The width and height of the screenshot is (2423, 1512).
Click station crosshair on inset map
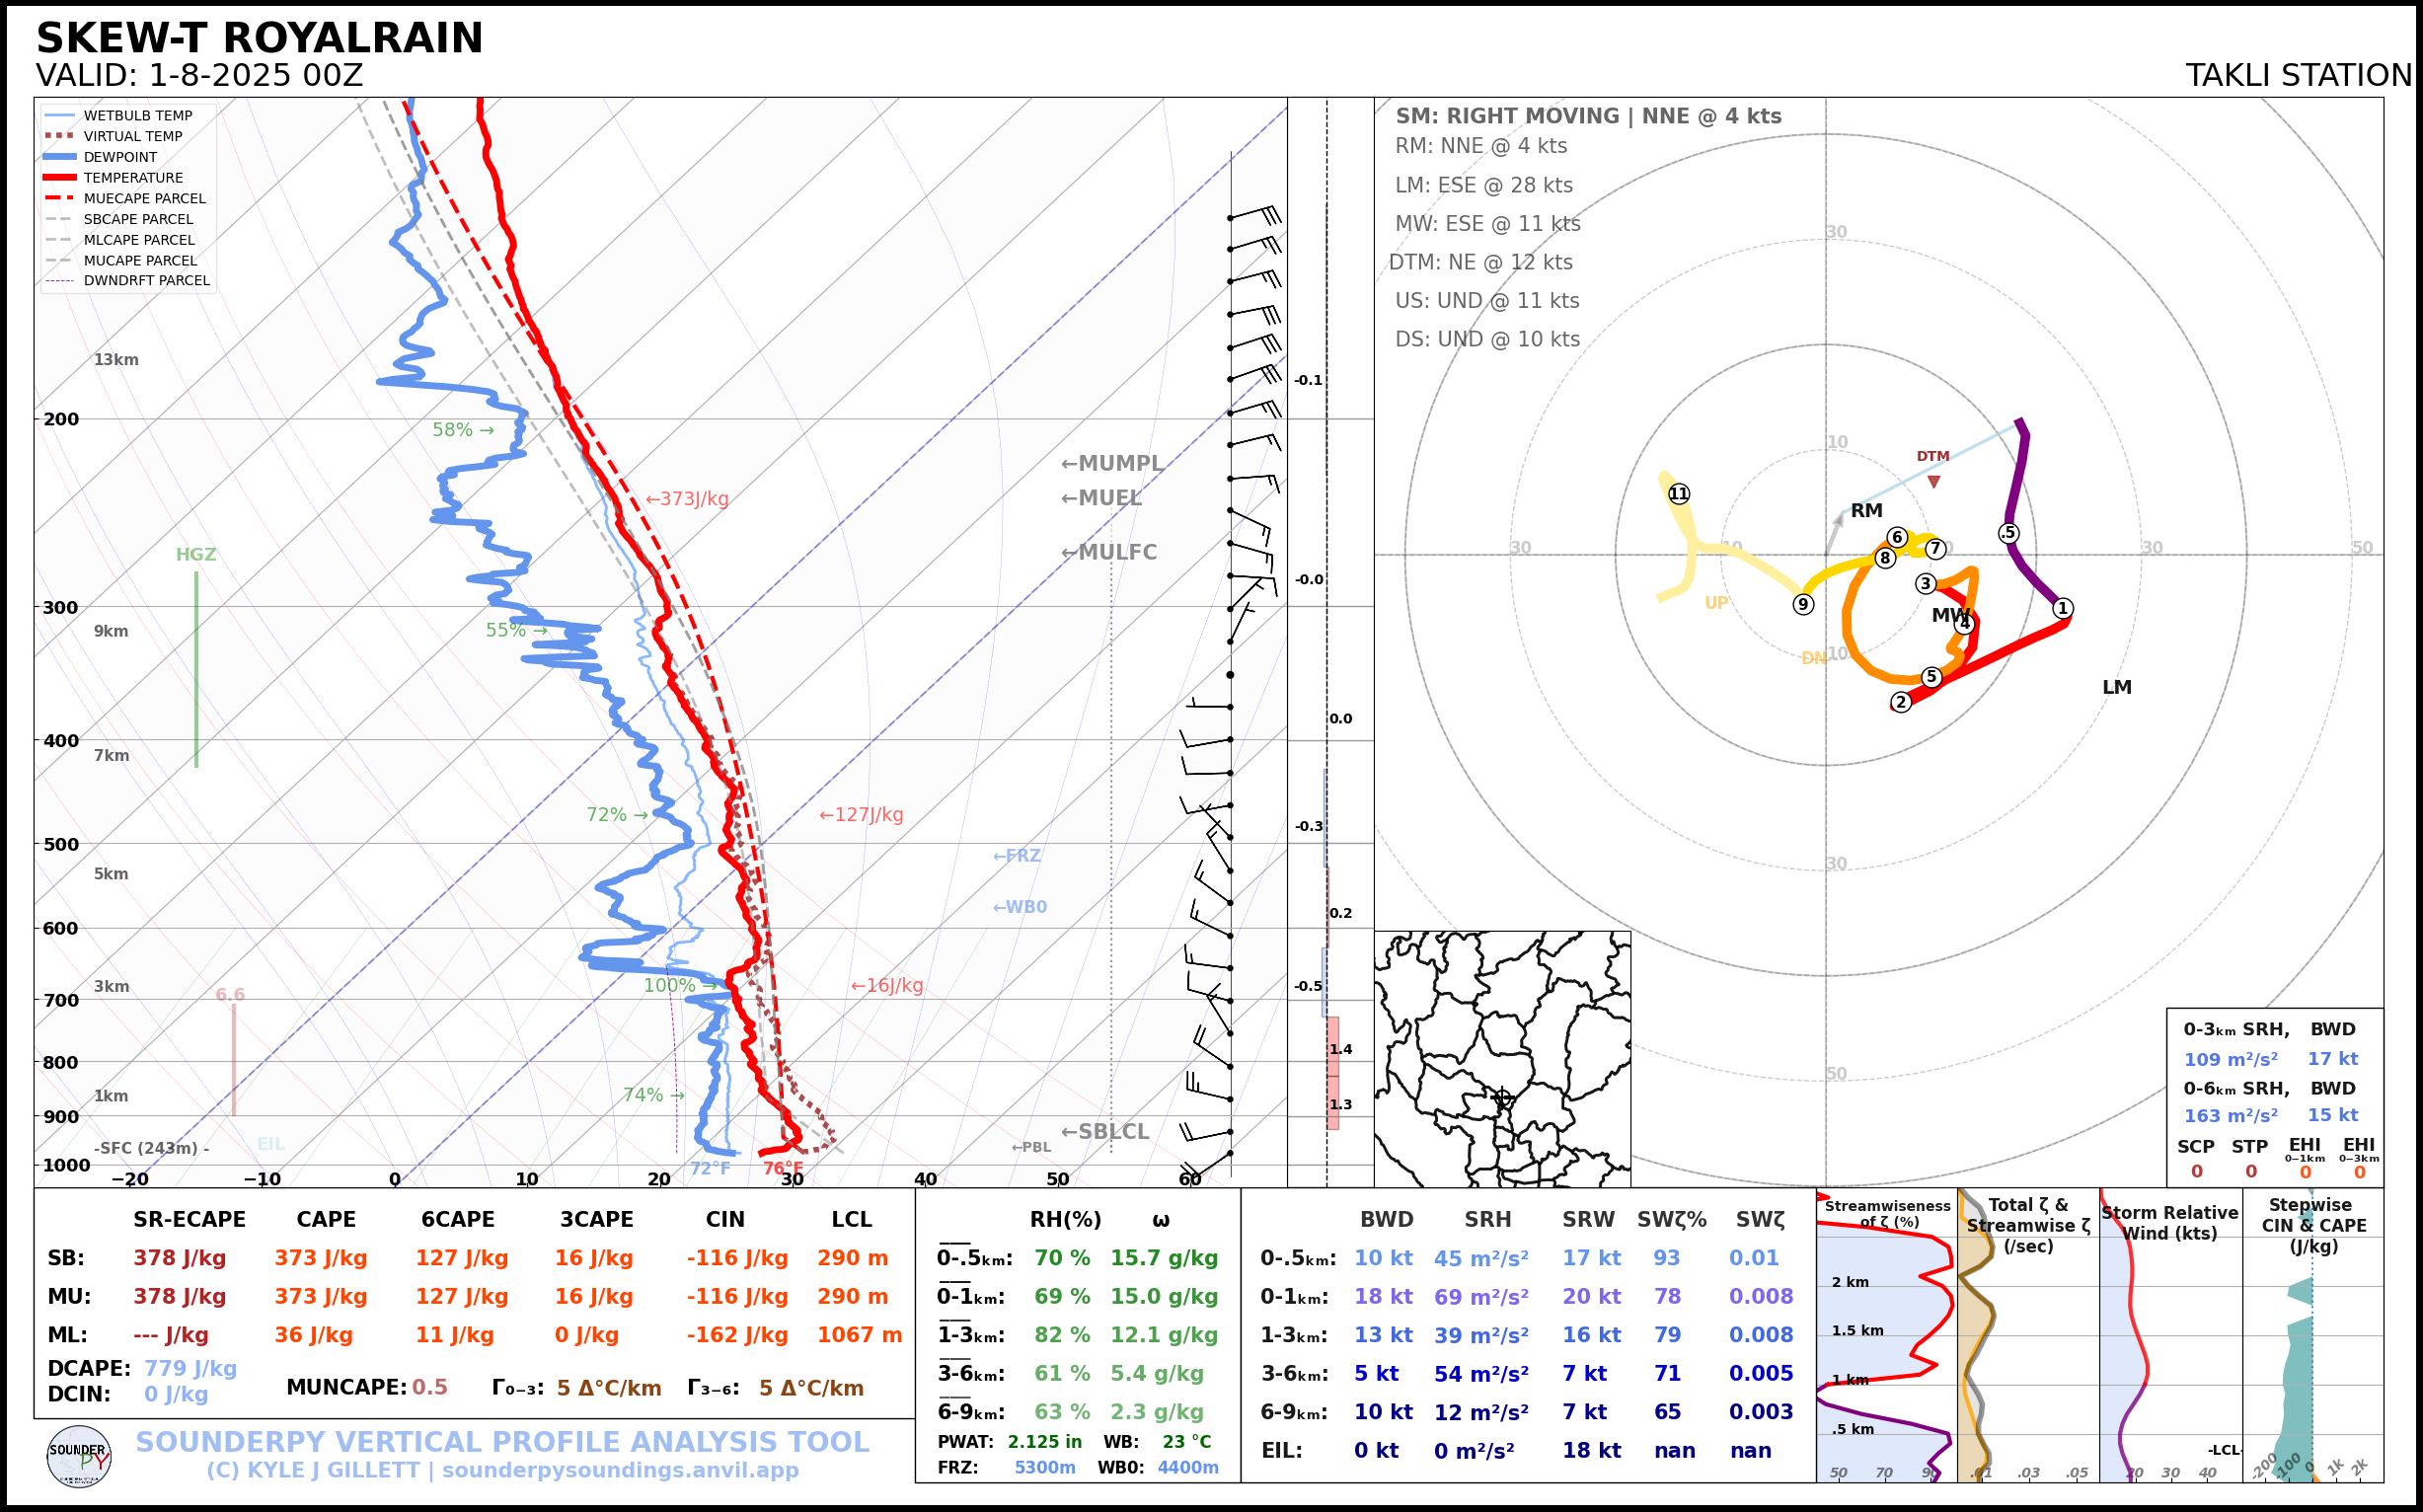[1501, 1097]
